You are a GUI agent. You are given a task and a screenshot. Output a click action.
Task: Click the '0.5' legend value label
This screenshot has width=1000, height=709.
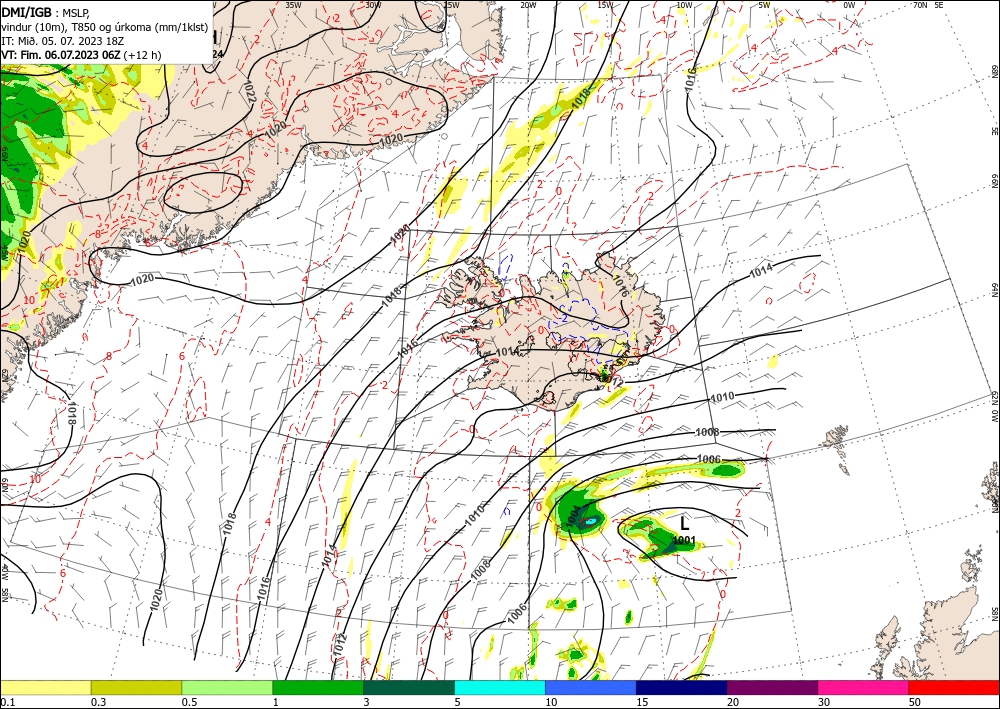pos(189,702)
